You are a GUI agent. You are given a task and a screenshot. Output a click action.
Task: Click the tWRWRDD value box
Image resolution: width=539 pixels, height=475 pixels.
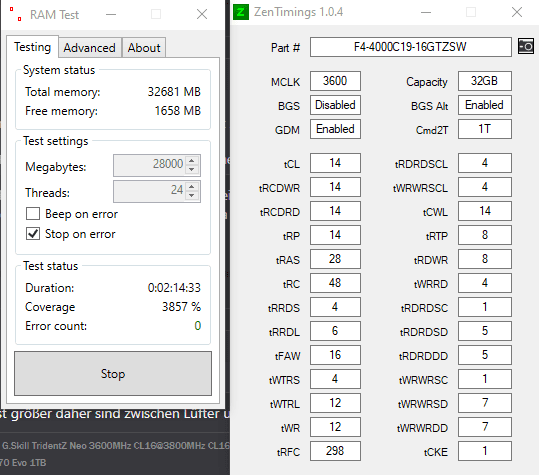[484, 427]
